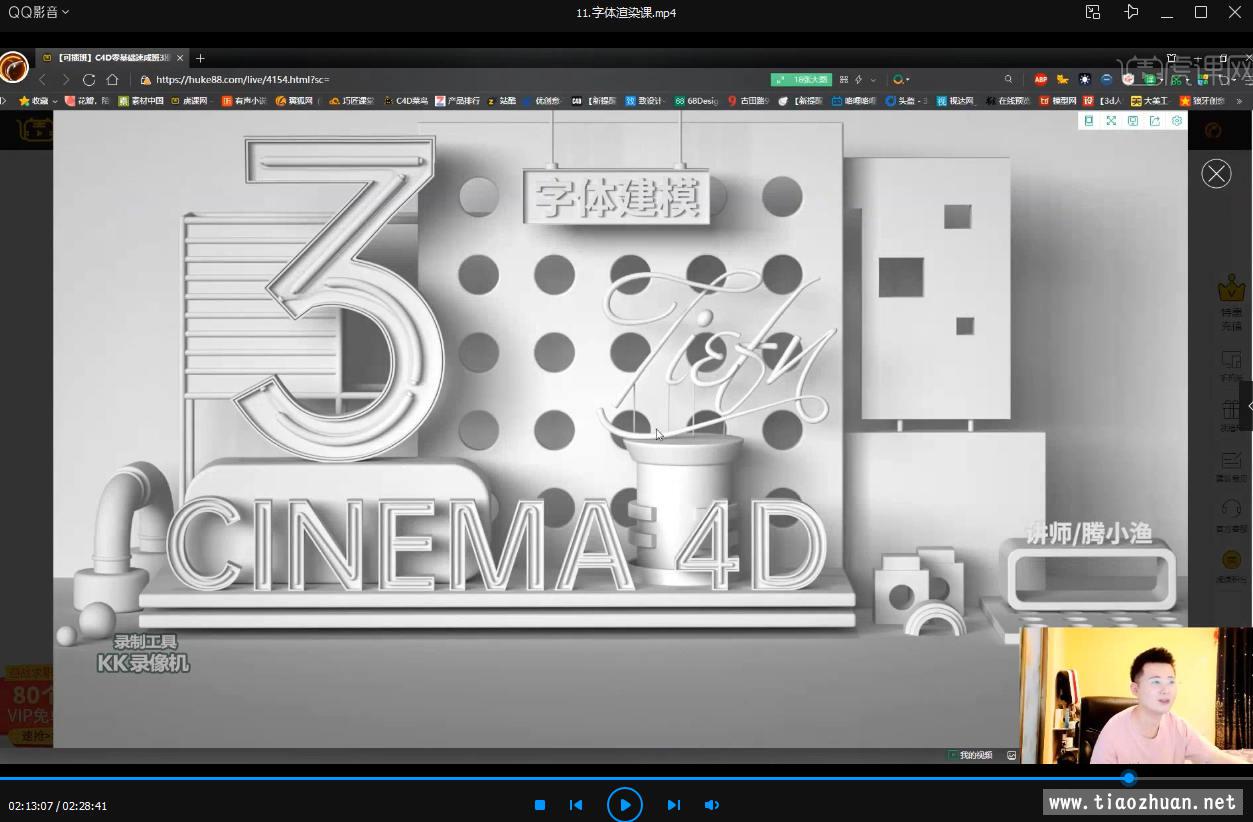Open the 68Design bookmark
The height and width of the screenshot is (822, 1253).
coord(697,101)
